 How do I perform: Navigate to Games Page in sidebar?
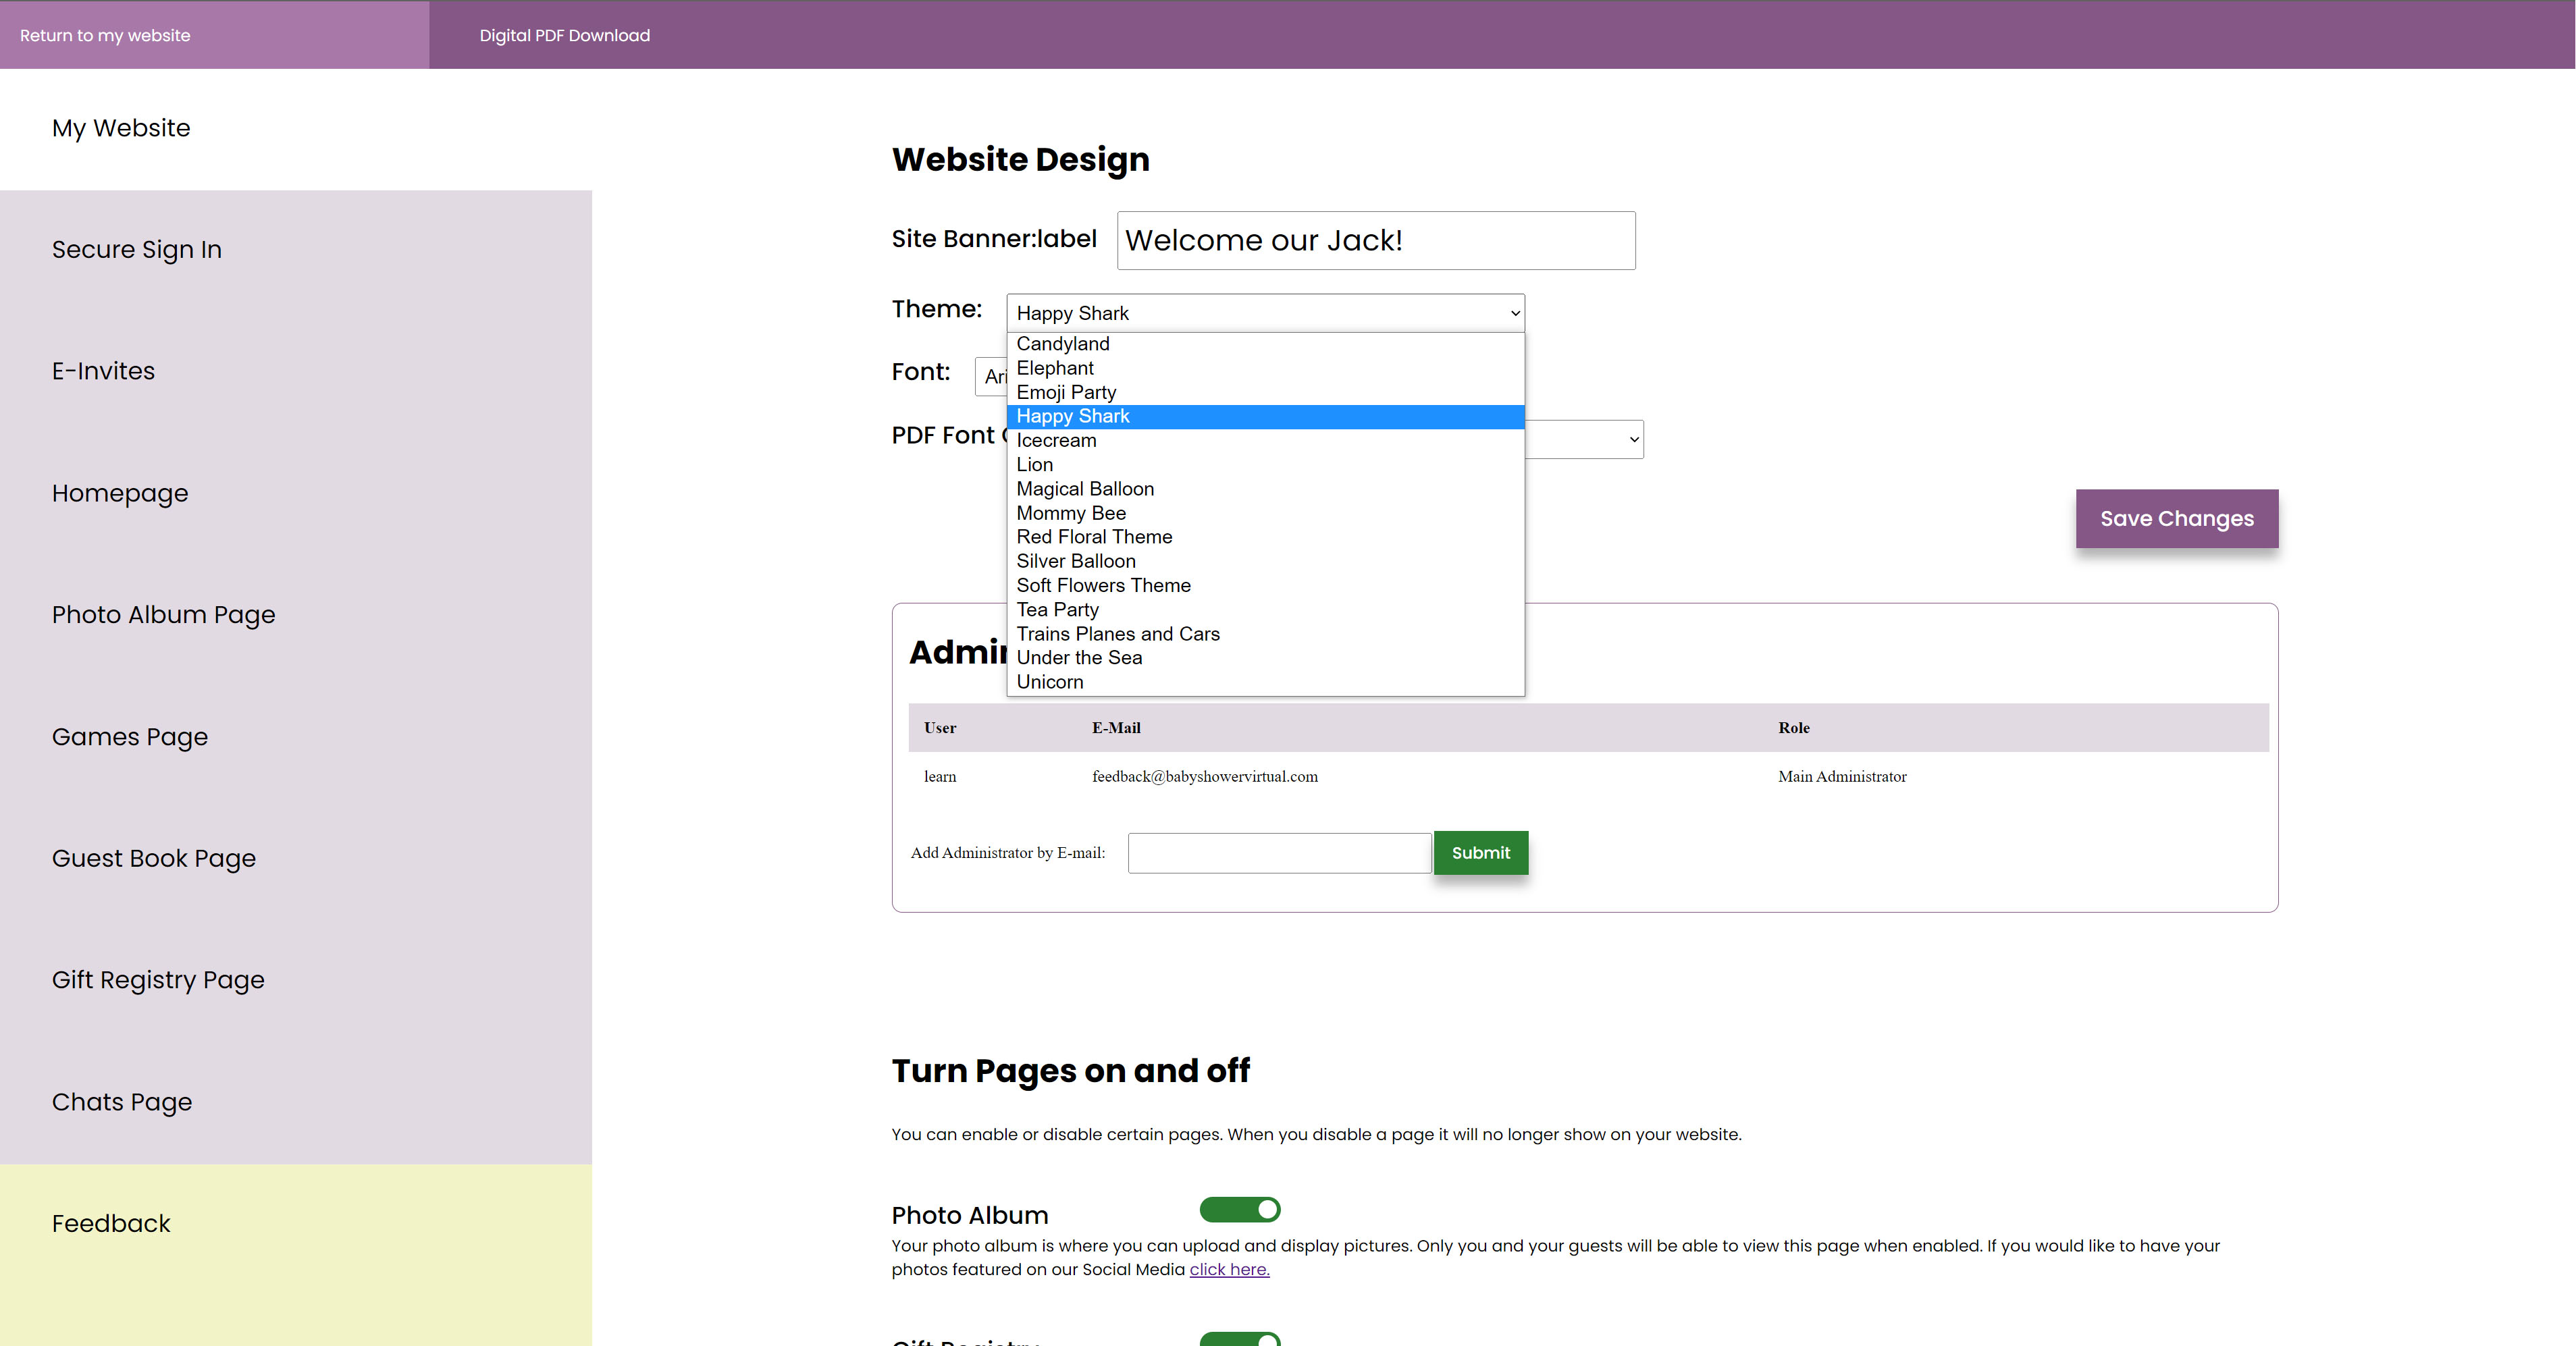[130, 737]
